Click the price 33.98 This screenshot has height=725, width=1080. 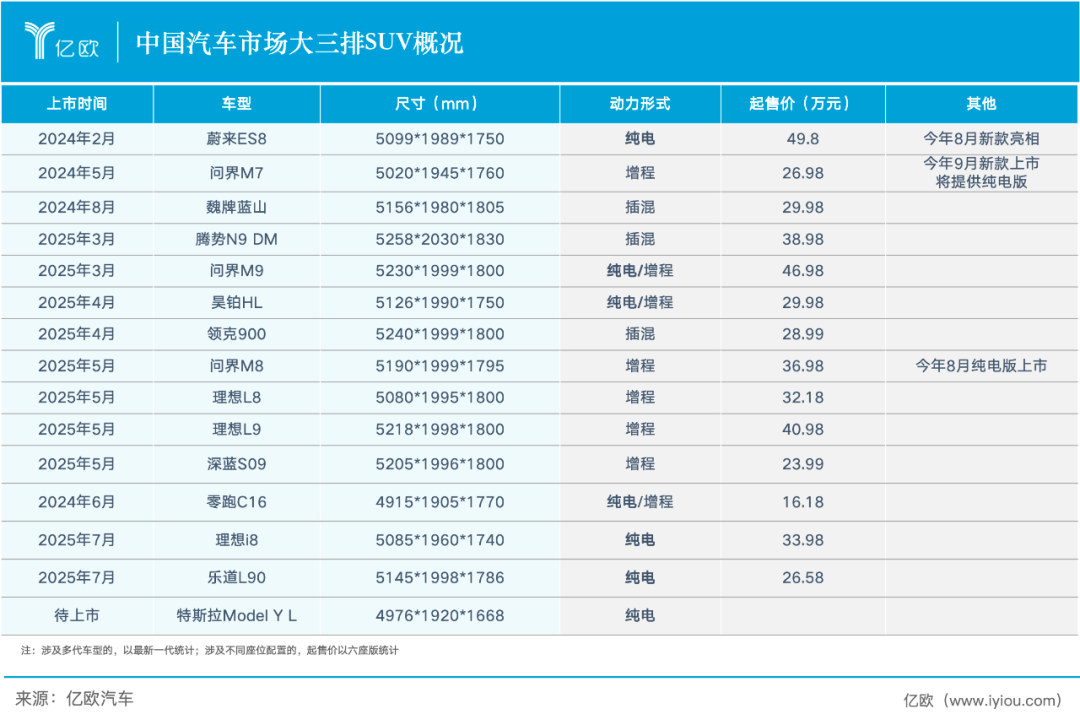[x=802, y=540]
